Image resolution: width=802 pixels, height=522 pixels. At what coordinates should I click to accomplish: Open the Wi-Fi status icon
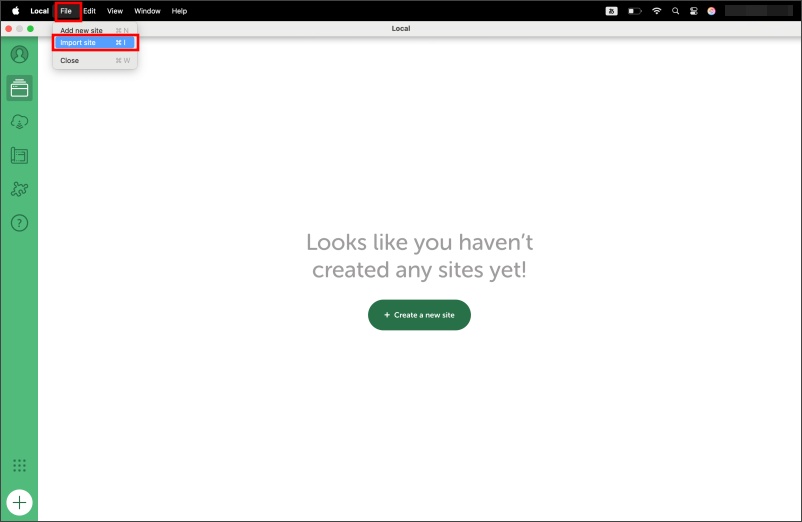pos(657,11)
